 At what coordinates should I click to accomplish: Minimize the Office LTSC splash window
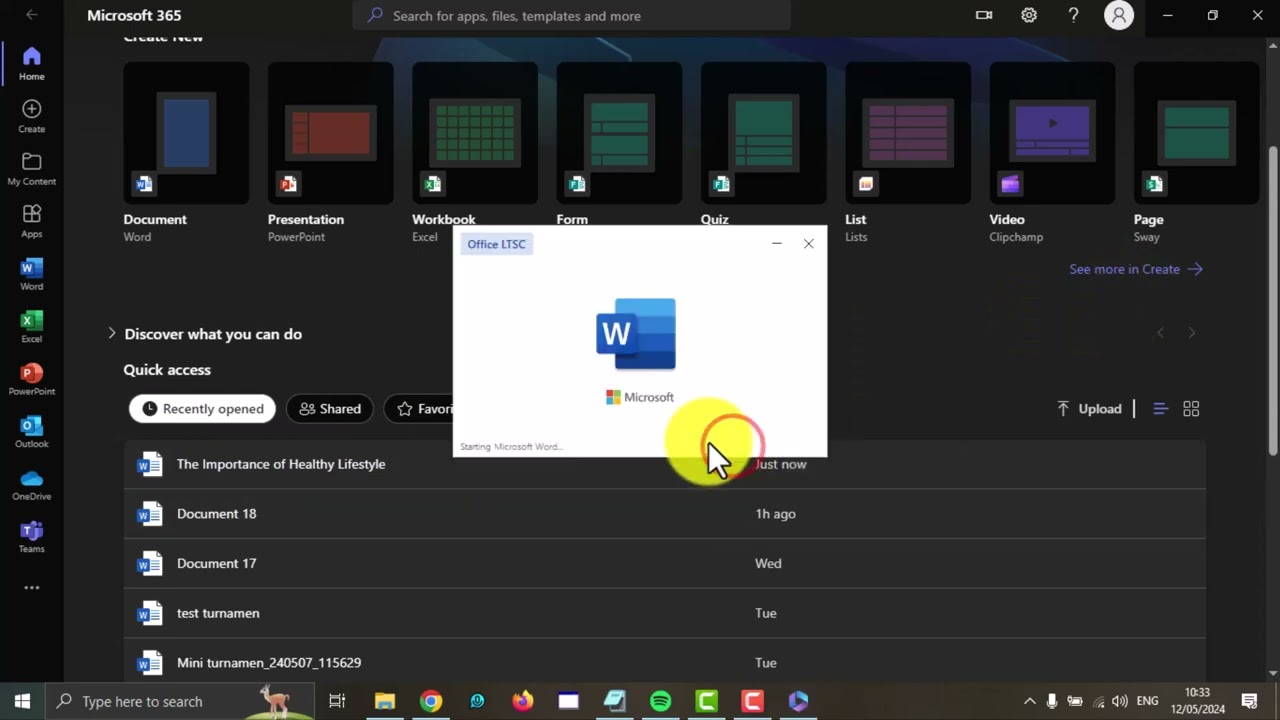pyautogui.click(x=777, y=243)
